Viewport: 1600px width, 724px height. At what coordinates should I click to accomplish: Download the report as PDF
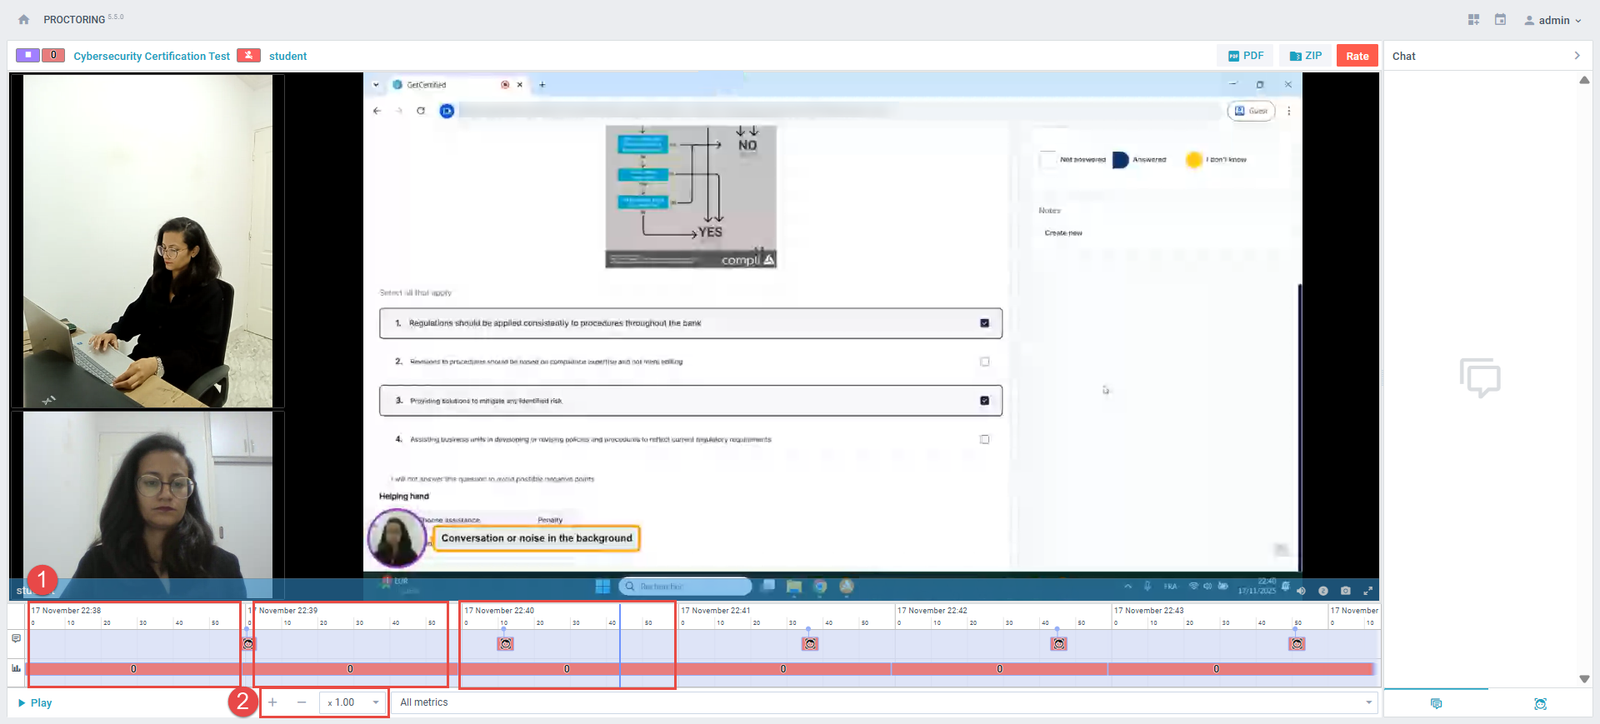coord(1245,56)
